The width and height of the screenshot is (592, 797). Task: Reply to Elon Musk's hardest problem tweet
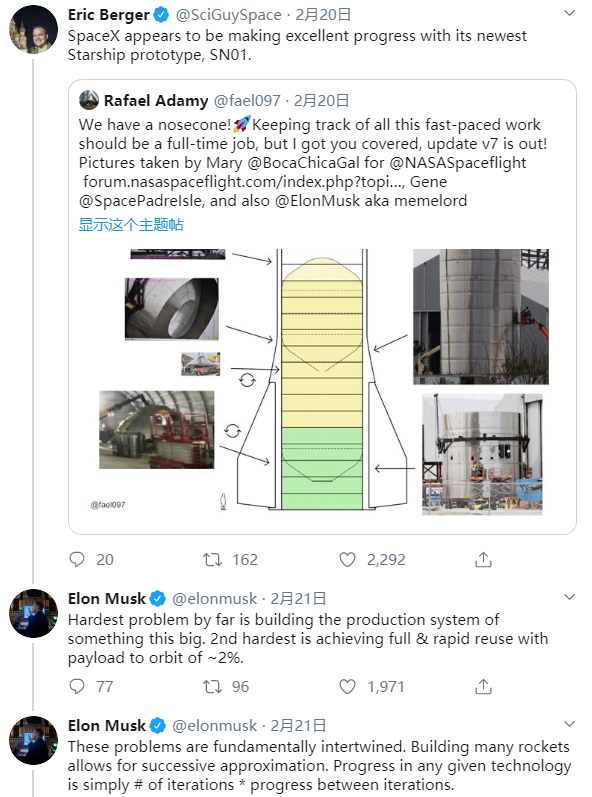pyautogui.click(x=77, y=687)
